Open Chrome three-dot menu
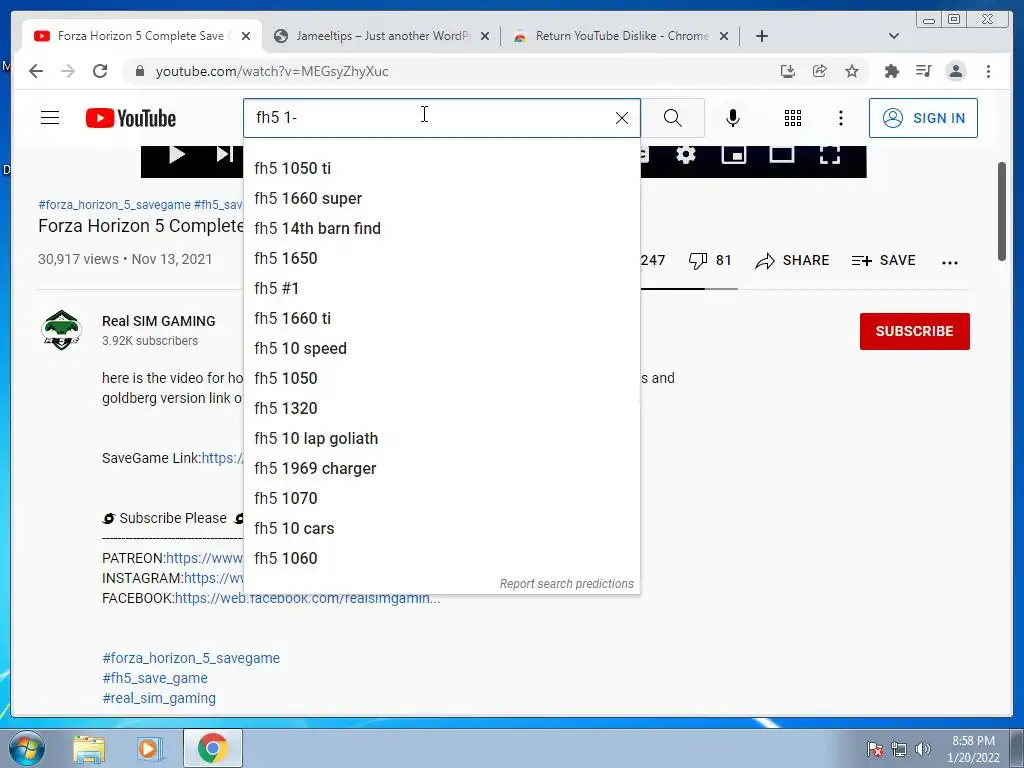 point(988,71)
